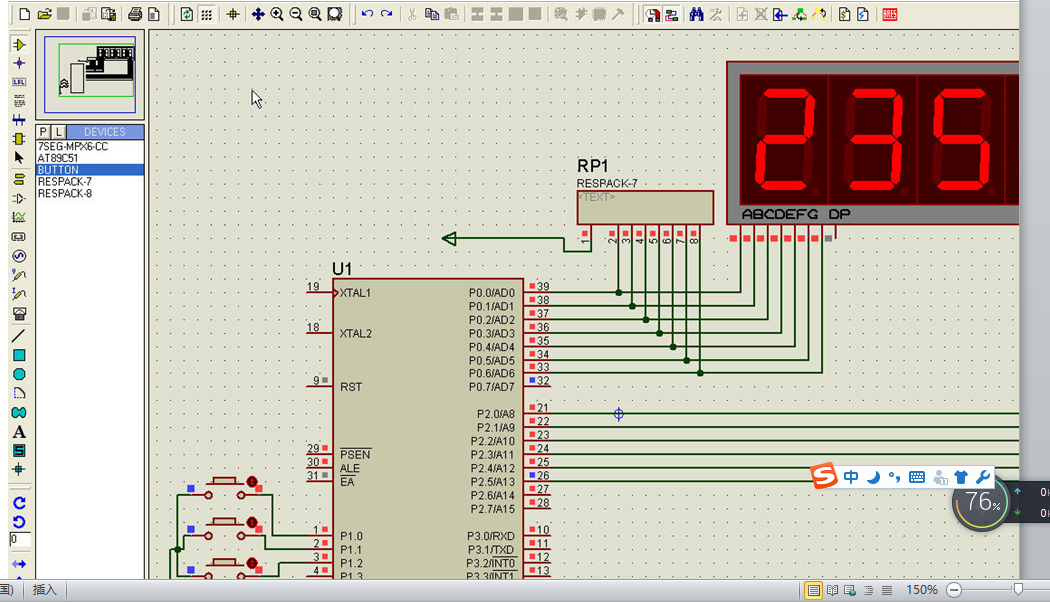The height and width of the screenshot is (602, 1050).
Task: Zoom to selected area
Action: pos(334,14)
